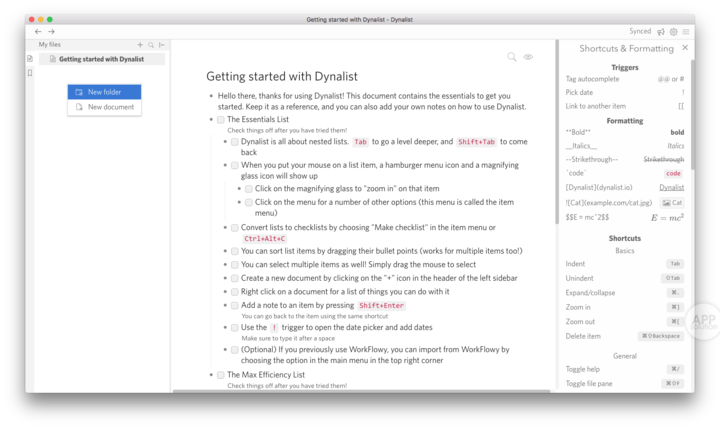Image resolution: width=720 pixels, height=429 pixels.
Task: Click the Ctrl+Alt+C code tag
Action: [x=264, y=239]
